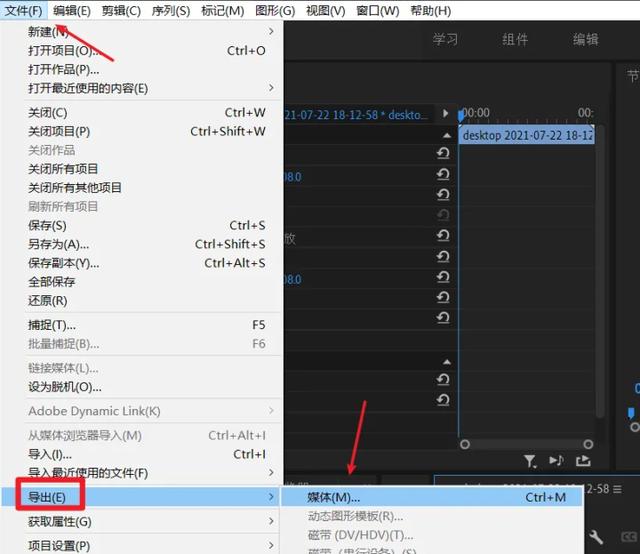Viewport: 640px width, 554px height.
Task: Choose 媒体(M)... from the export submenu
Action: [334, 497]
